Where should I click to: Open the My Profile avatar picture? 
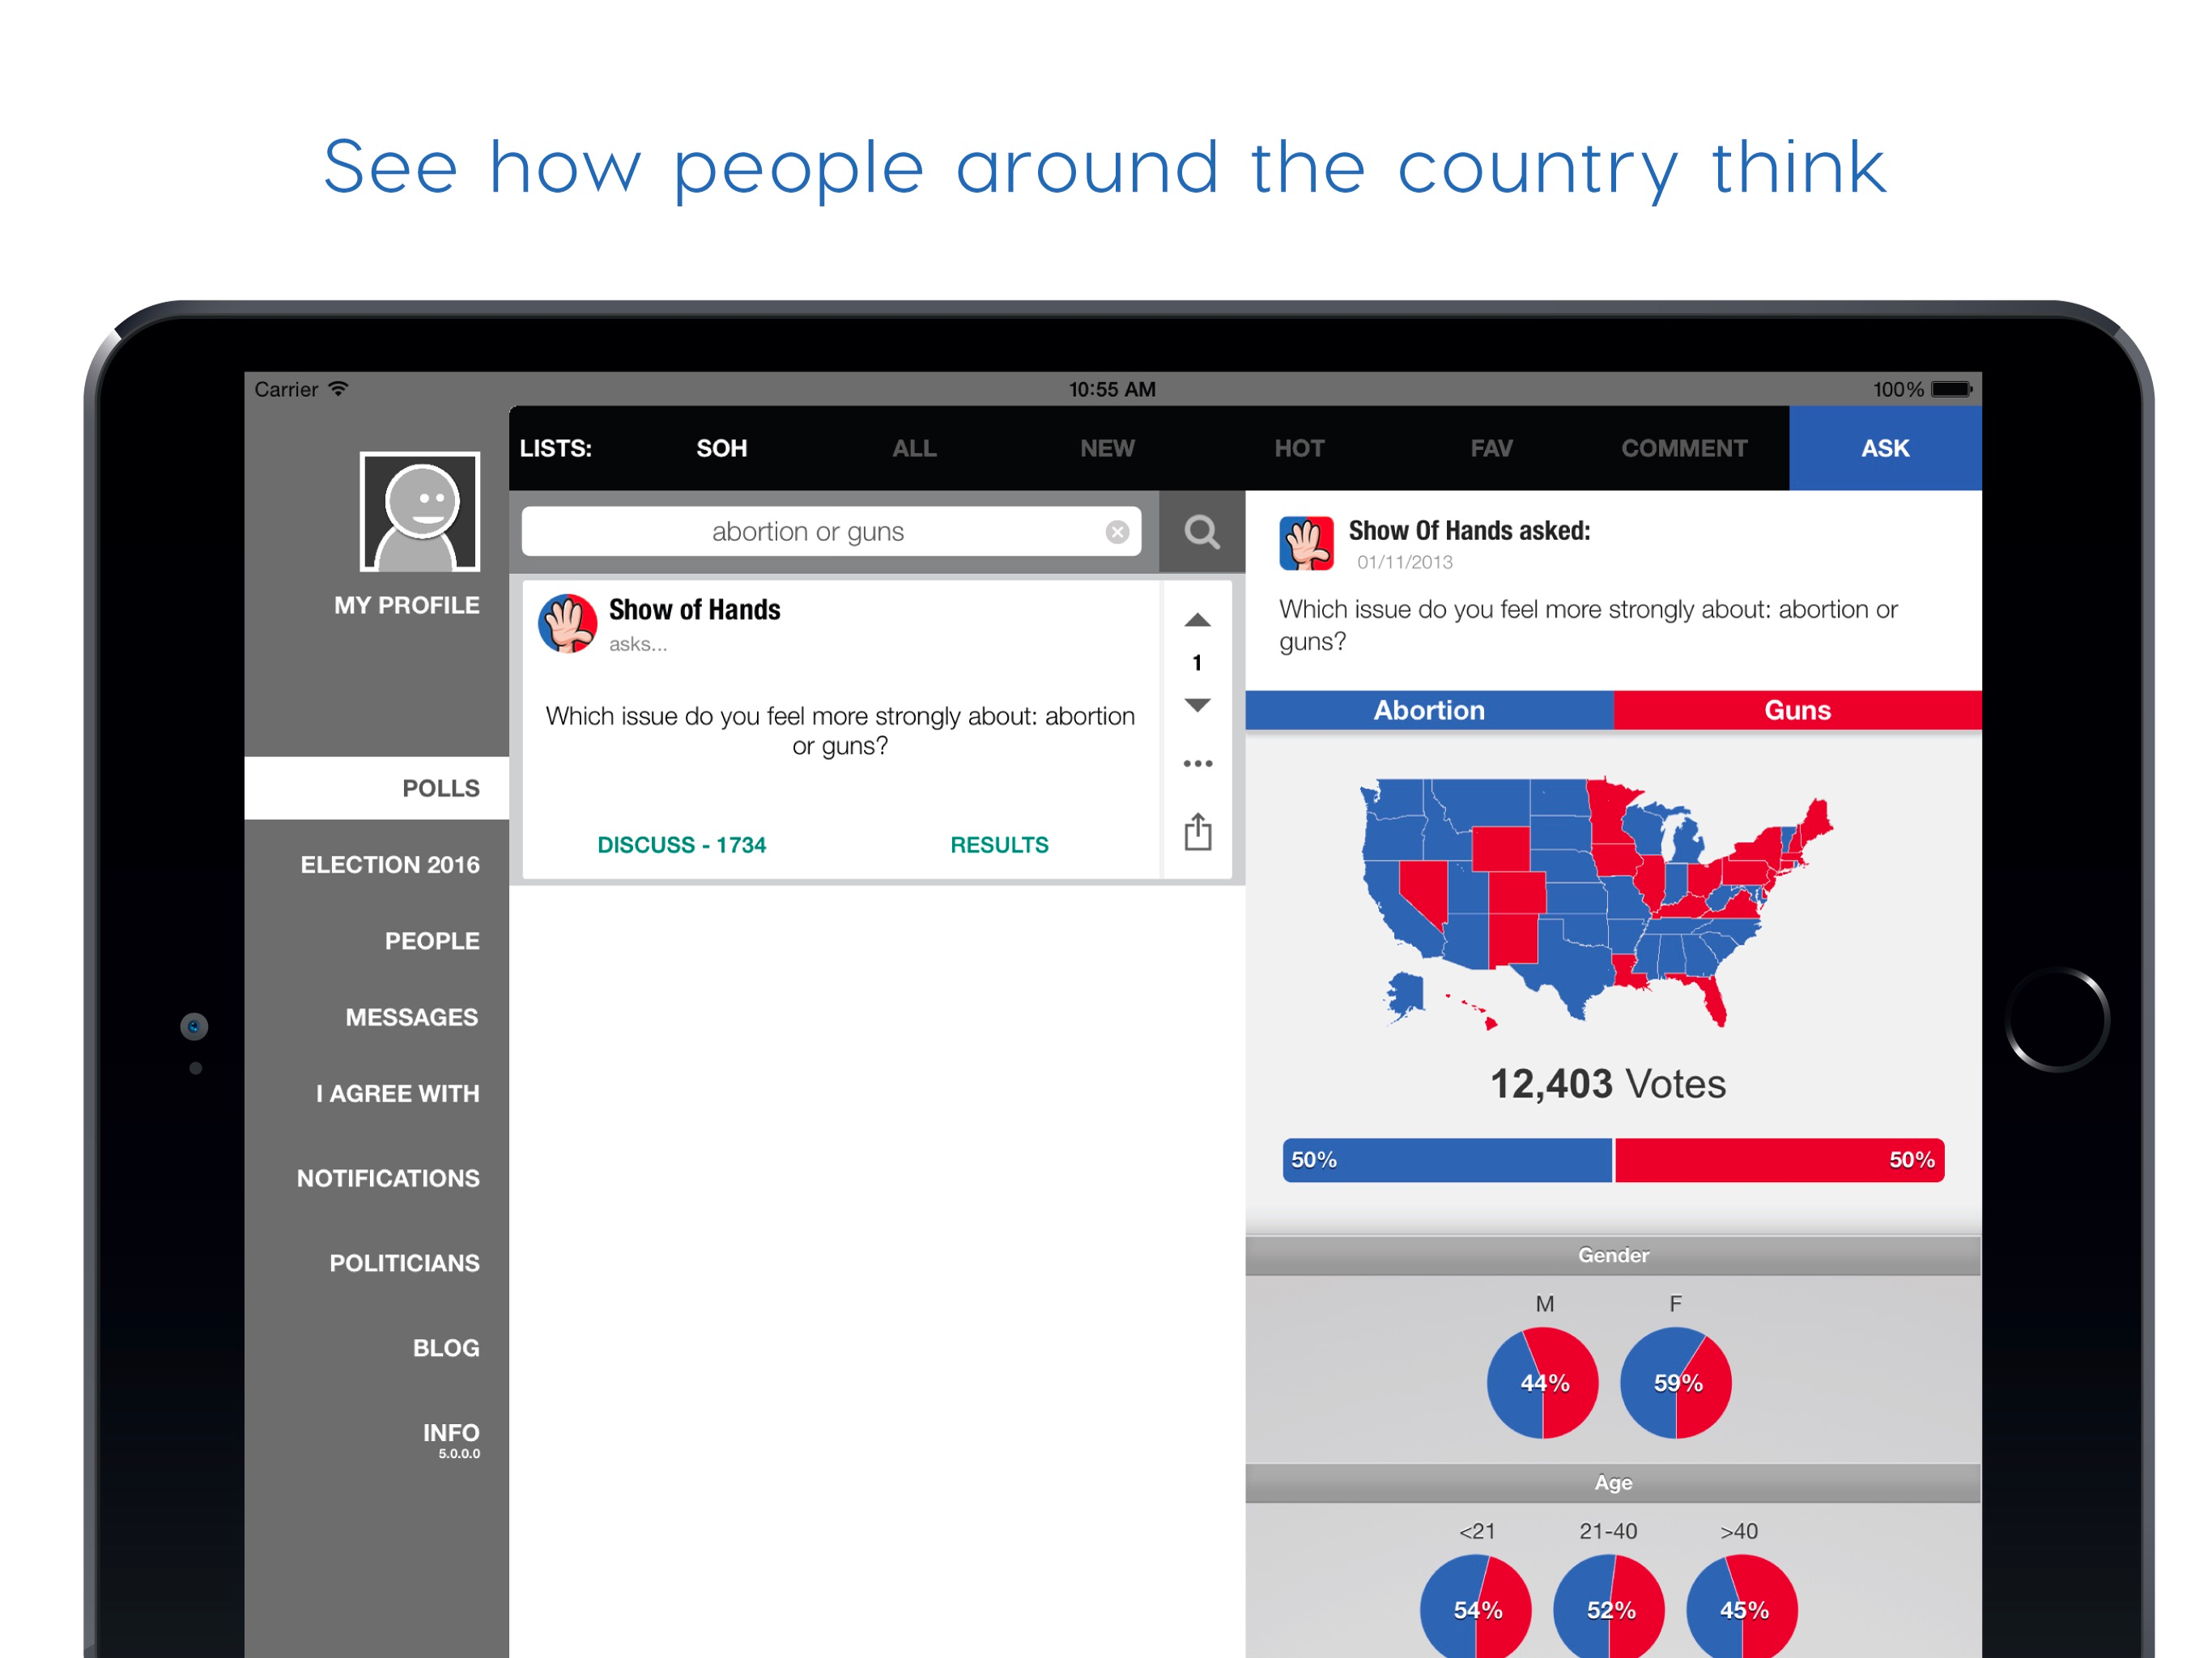pyautogui.click(x=419, y=511)
